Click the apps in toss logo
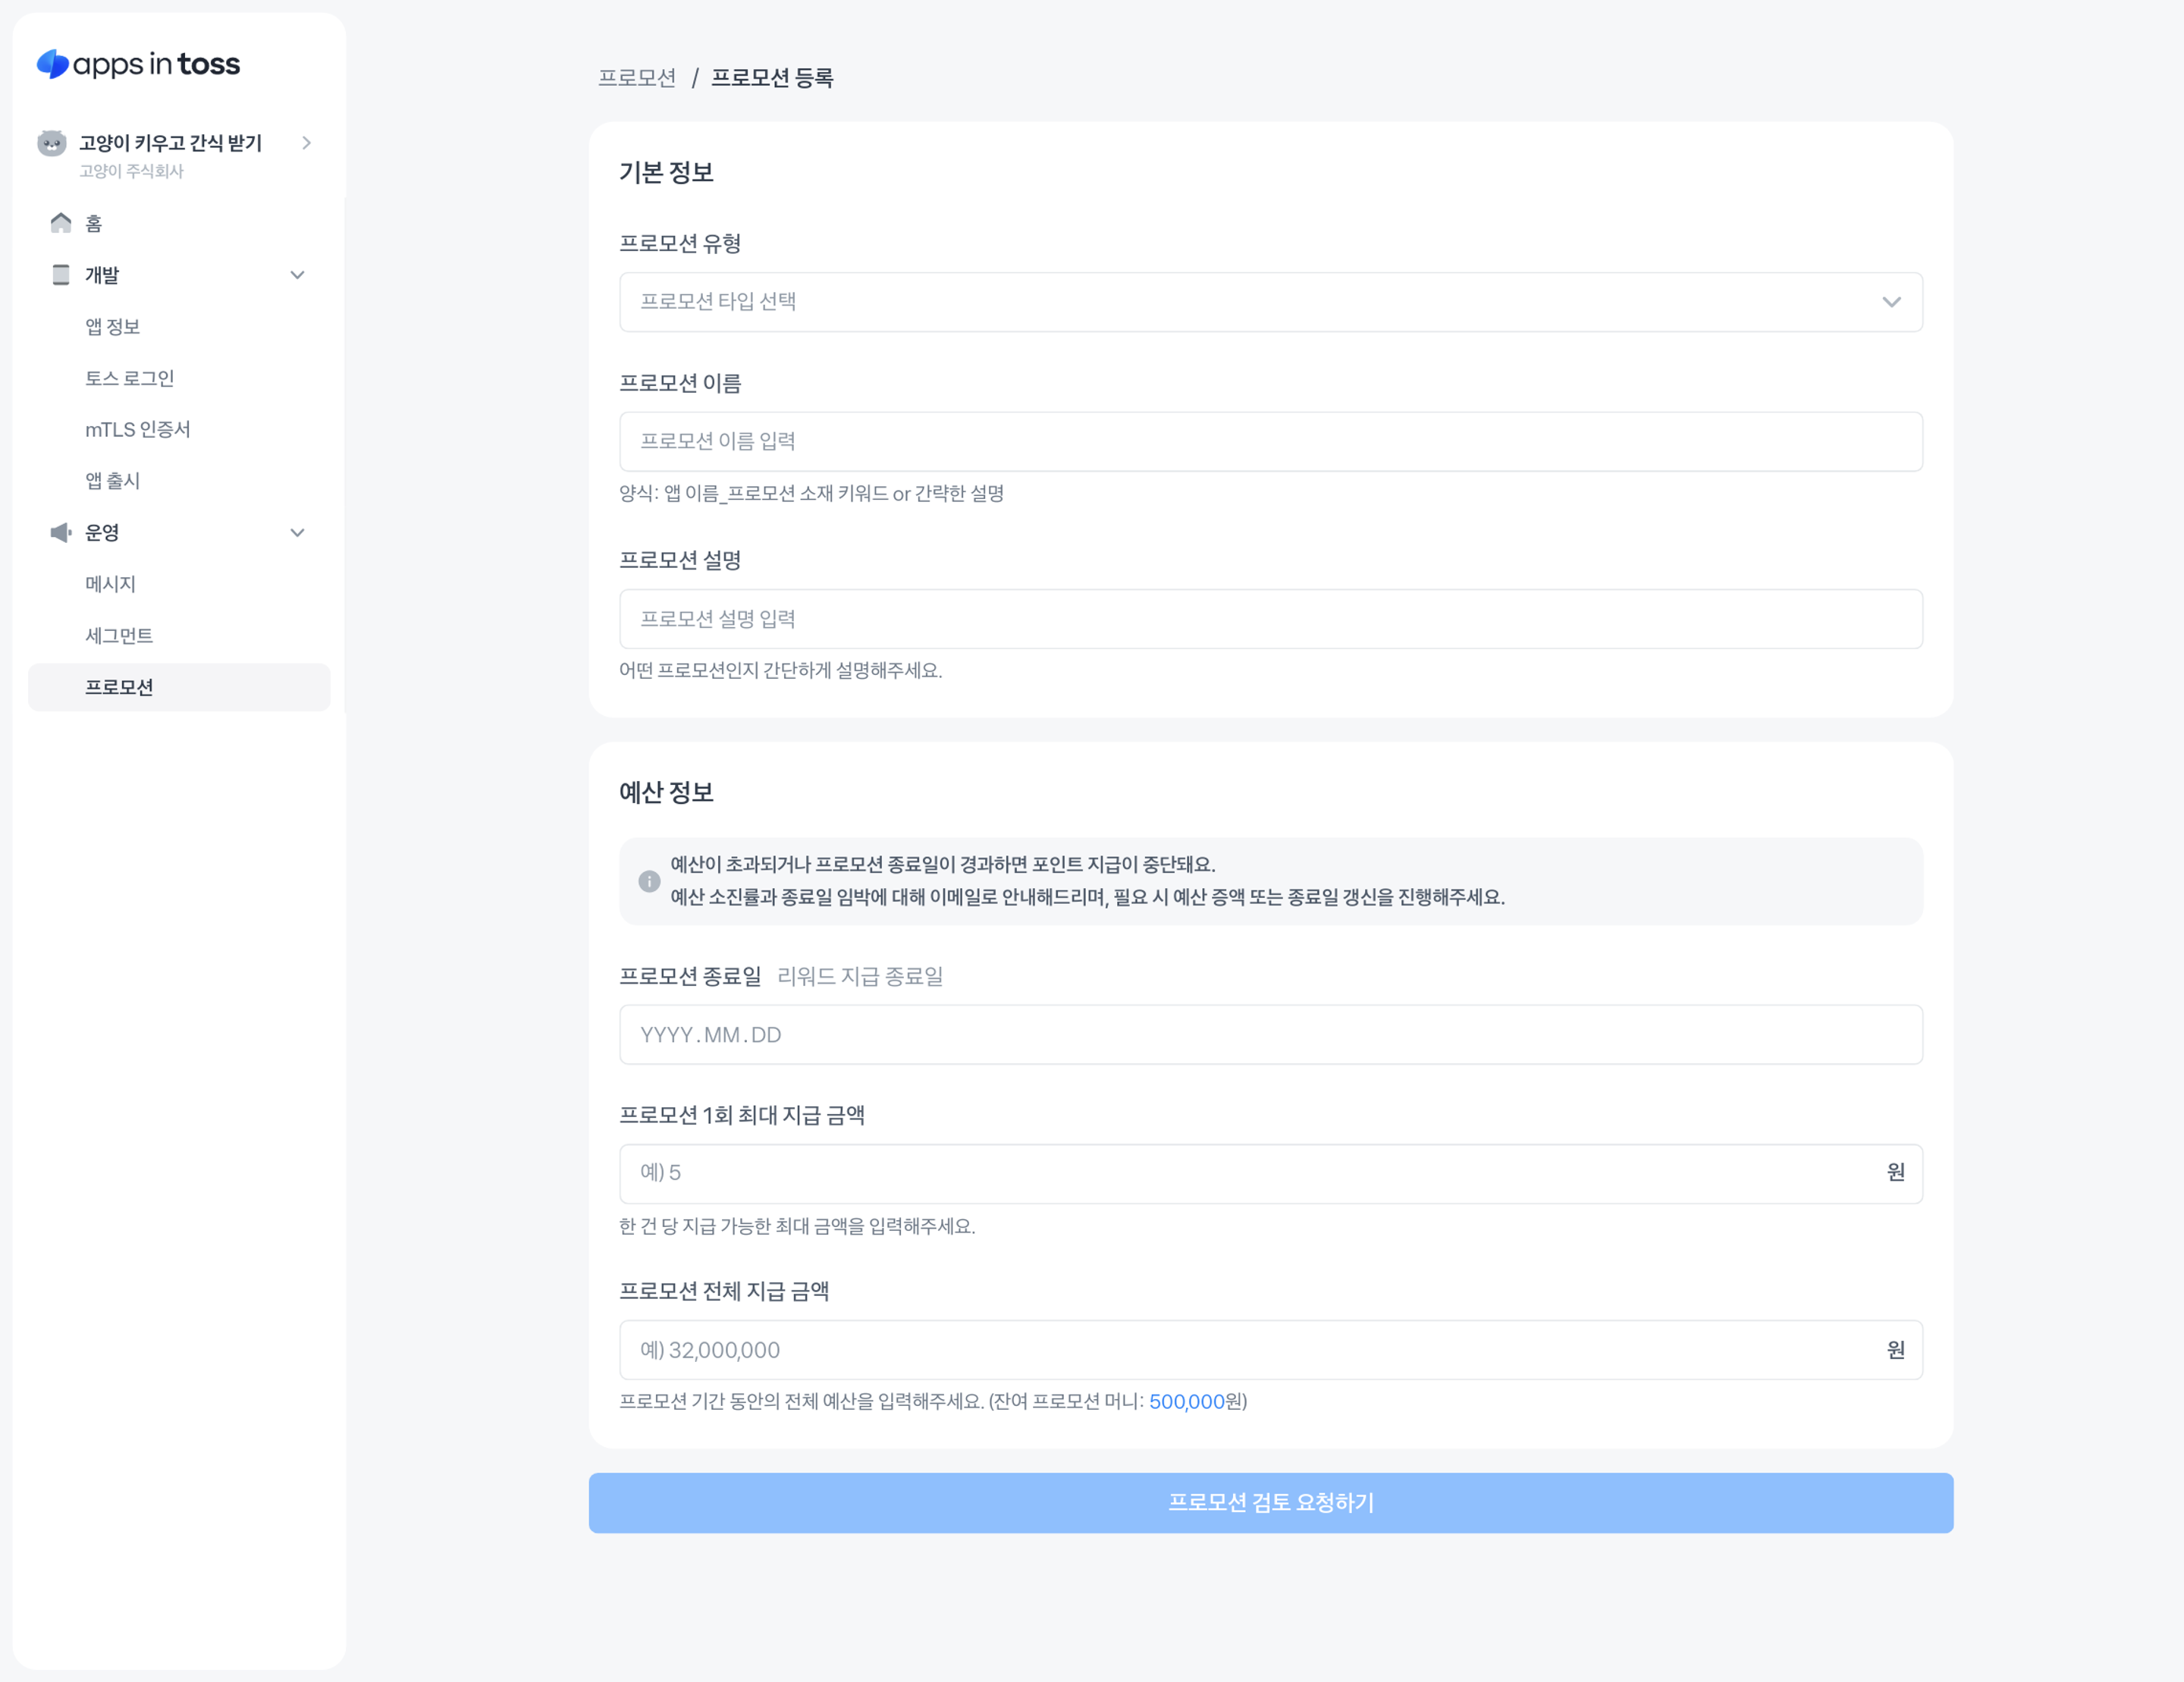 [x=138, y=64]
